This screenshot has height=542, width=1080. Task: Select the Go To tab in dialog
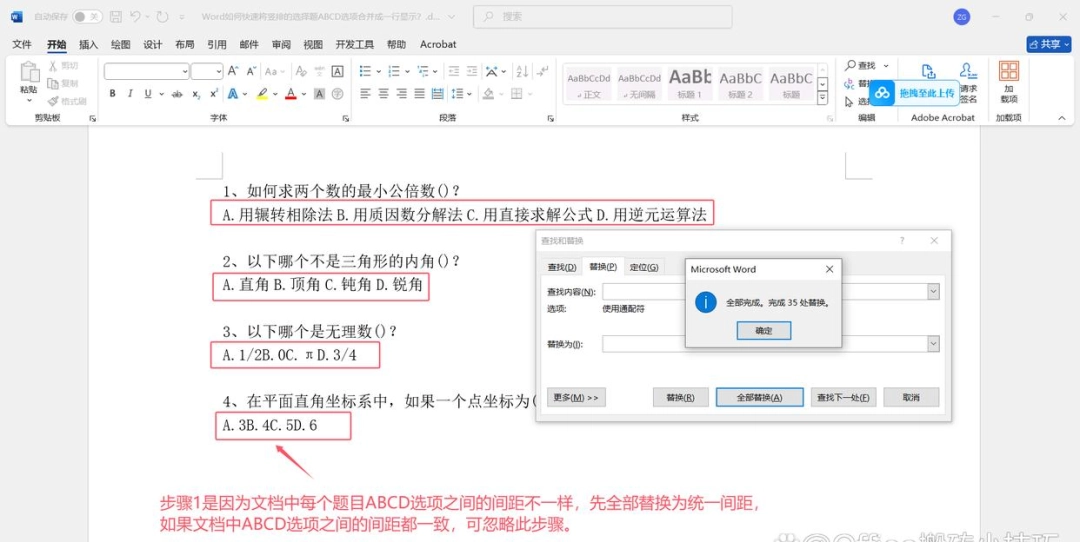[x=644, y=267]
